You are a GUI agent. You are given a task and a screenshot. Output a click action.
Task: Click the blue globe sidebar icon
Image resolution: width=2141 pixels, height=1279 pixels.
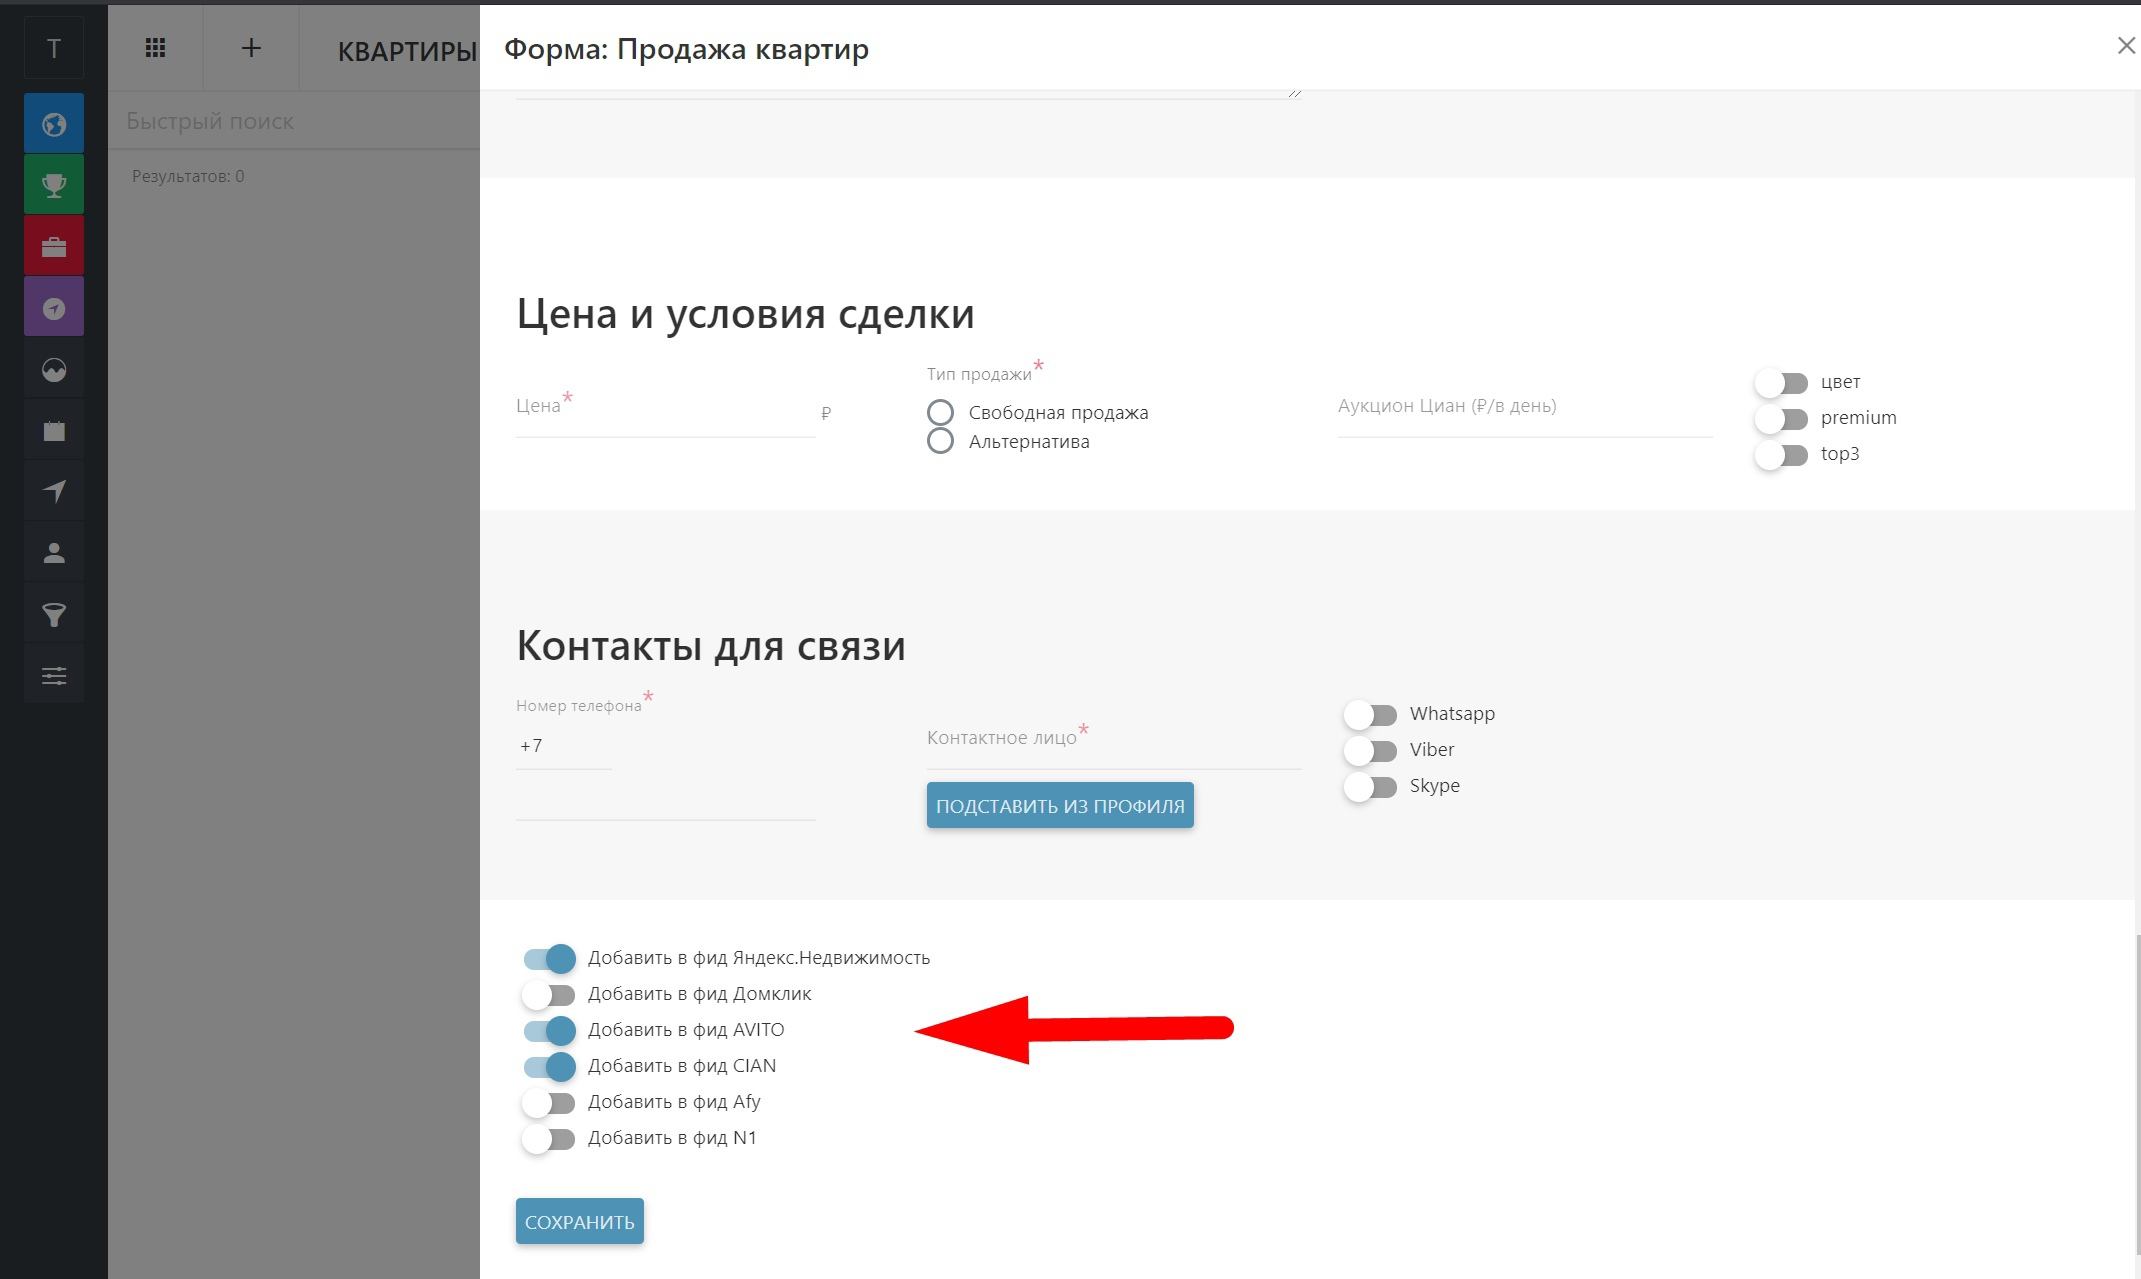click(x=54, y=124)
